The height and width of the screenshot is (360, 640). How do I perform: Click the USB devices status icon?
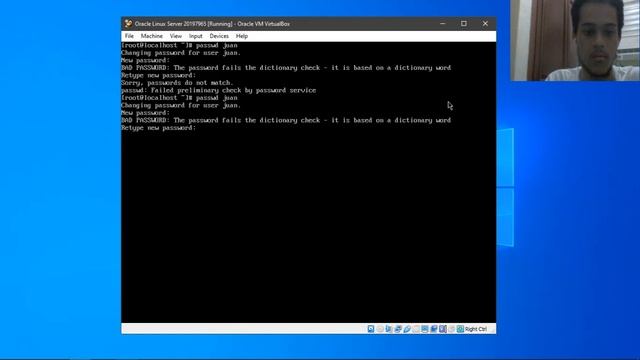(407, 329)
